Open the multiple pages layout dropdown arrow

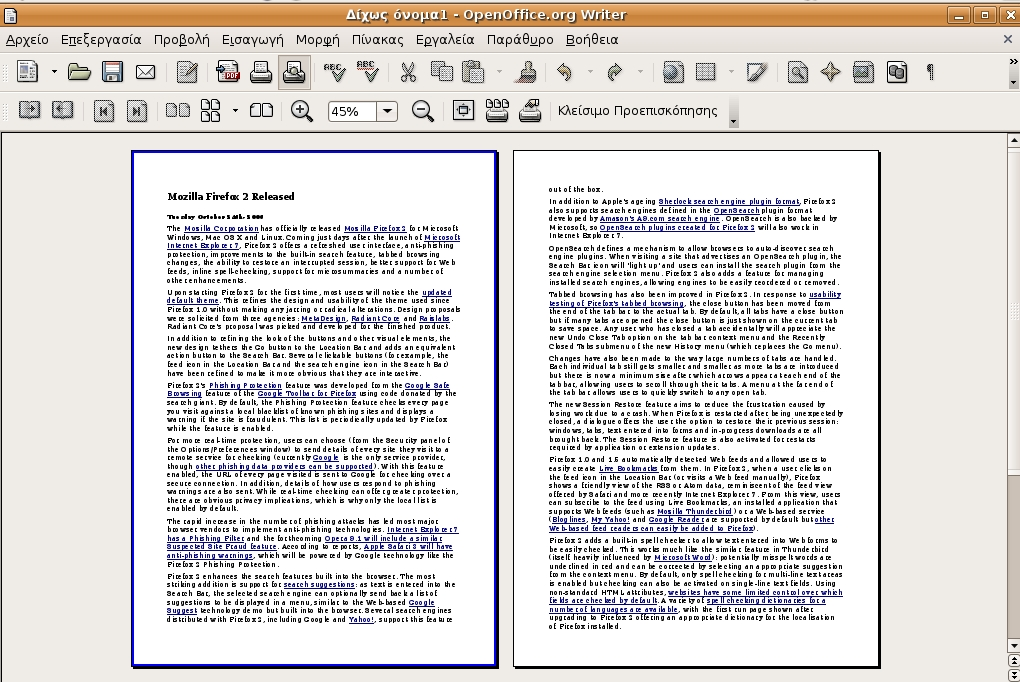235,111
